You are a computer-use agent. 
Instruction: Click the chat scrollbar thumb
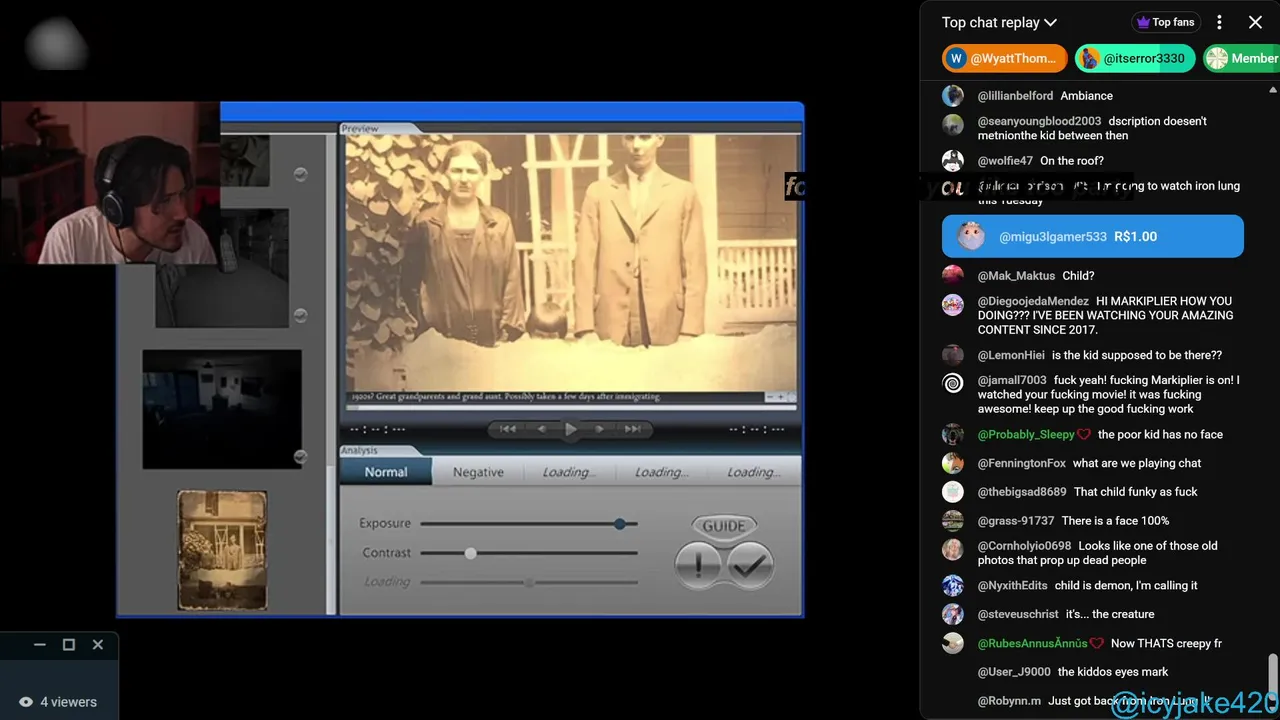[x=1272, y=673]
